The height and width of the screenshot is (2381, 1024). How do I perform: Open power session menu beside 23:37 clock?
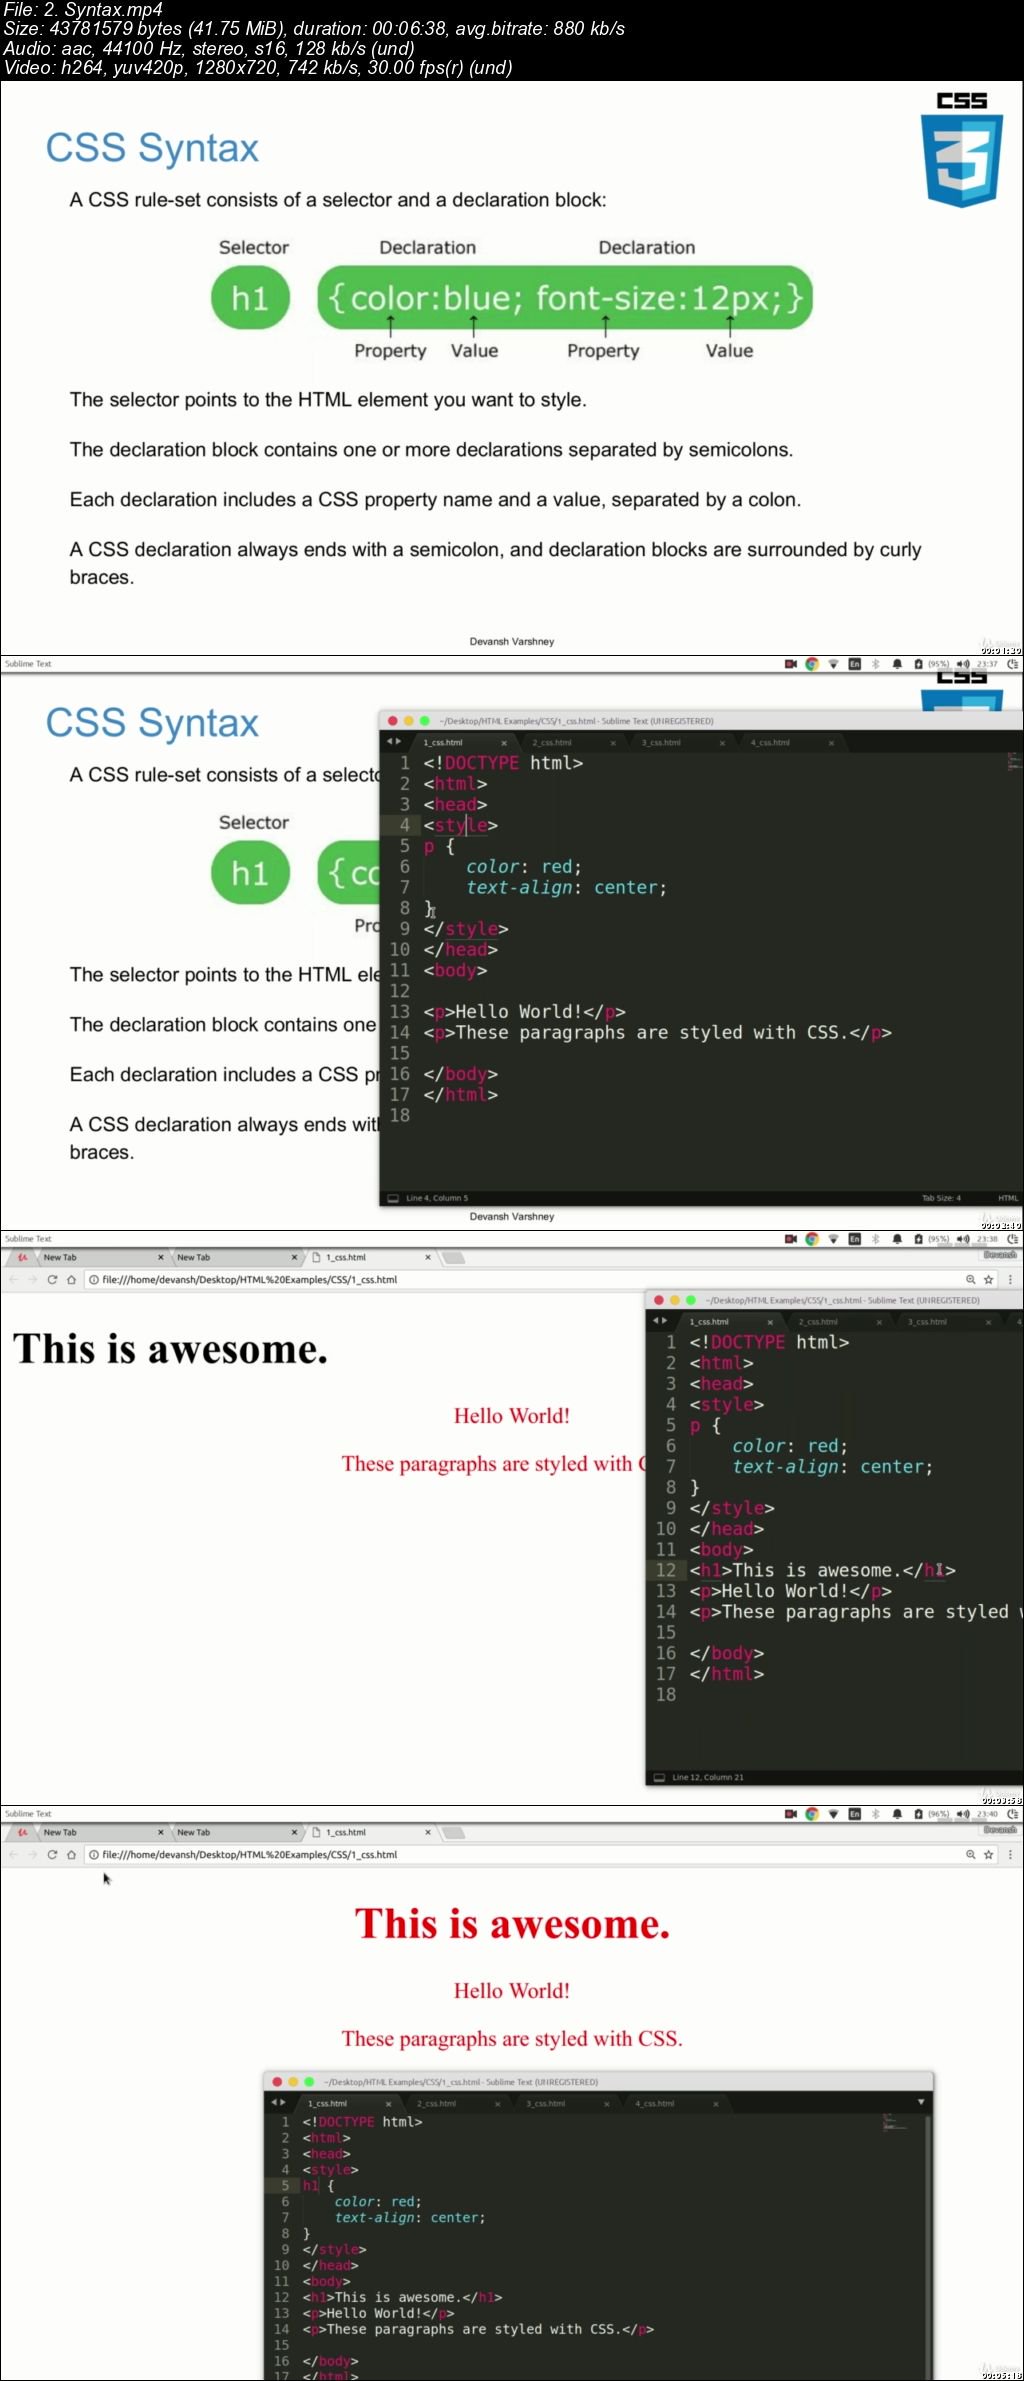[1012, 664]
